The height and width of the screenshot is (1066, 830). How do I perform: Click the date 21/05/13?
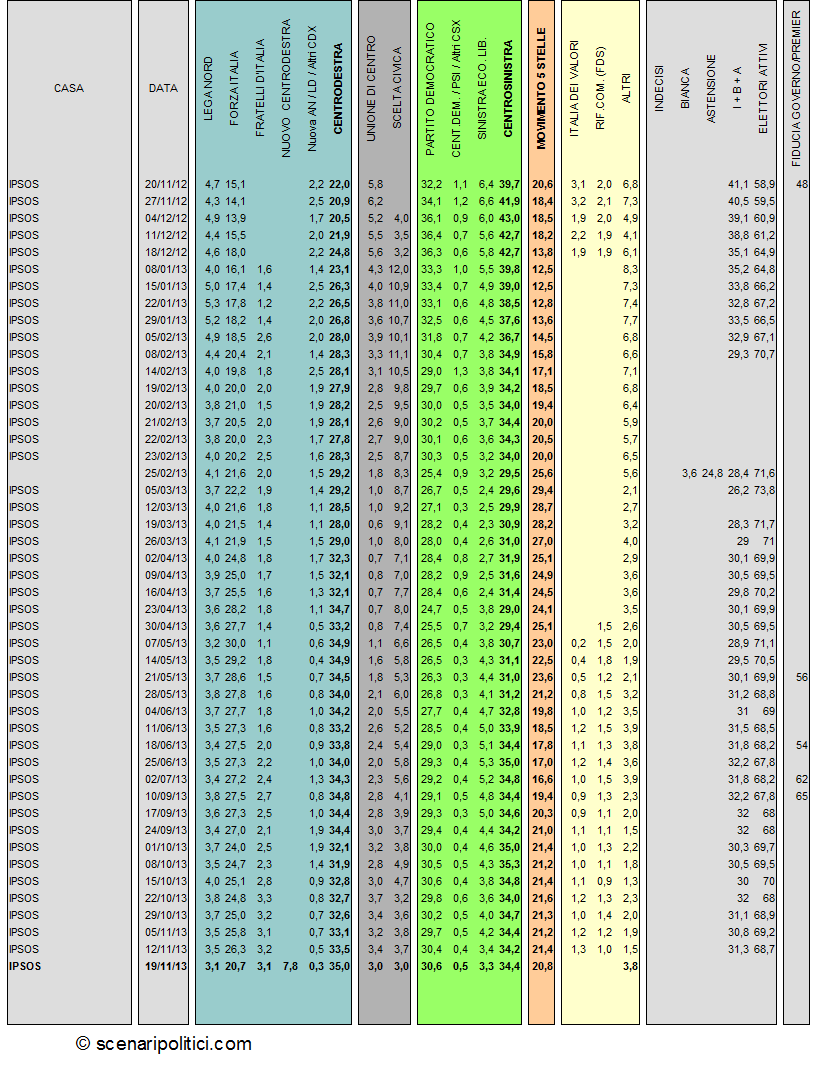pyautogui.click(x=166, y=677)
